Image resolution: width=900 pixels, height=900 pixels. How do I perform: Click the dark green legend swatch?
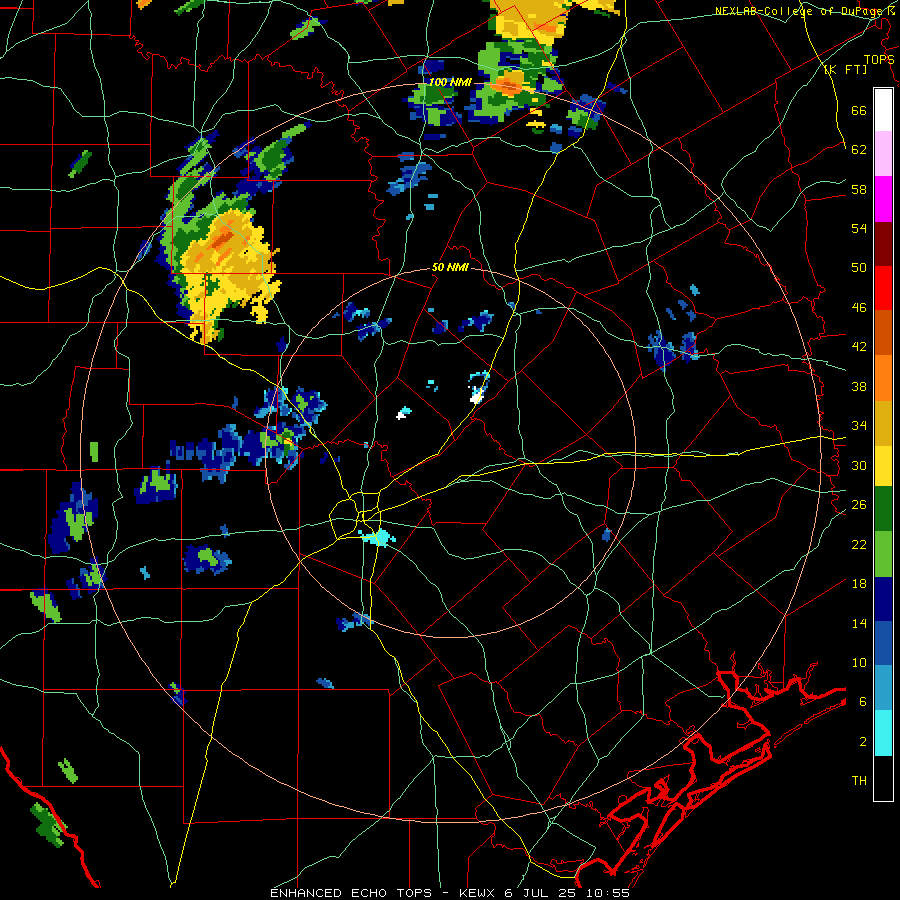883,509
